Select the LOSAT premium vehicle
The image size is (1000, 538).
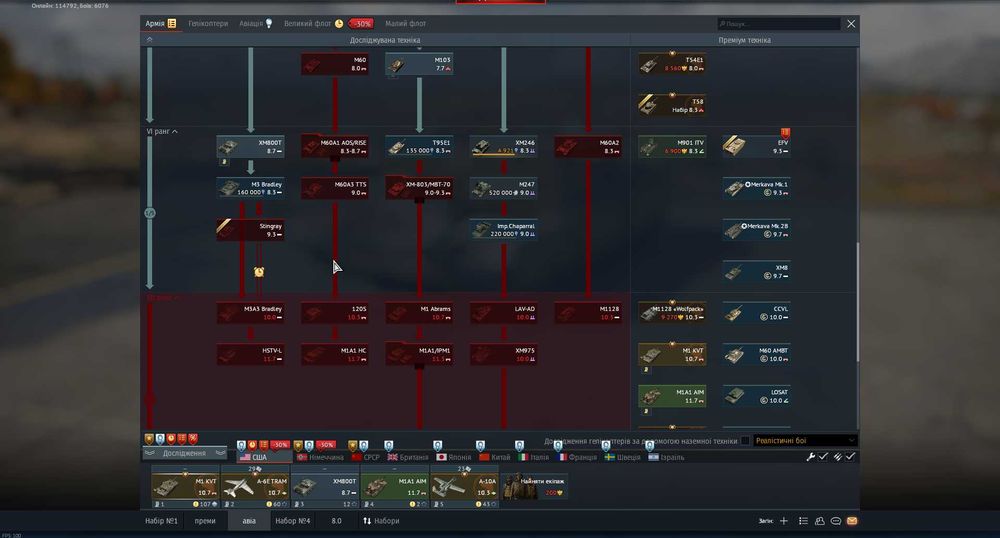(x=756, y=396)
